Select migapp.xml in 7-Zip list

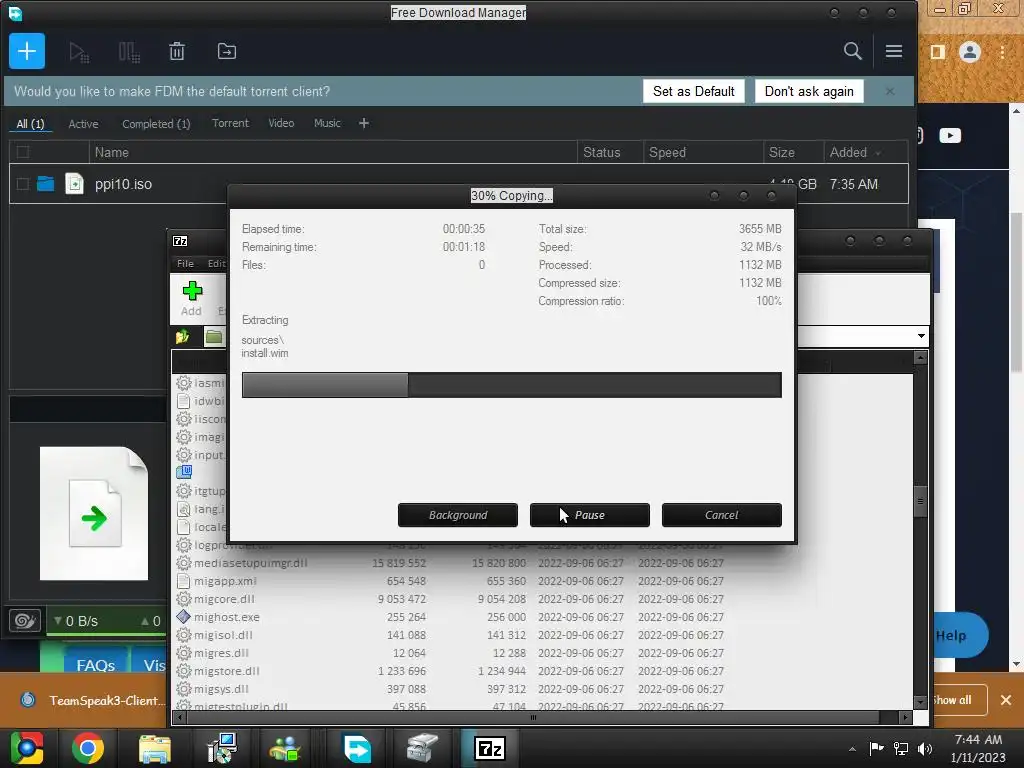coord(225,581)
